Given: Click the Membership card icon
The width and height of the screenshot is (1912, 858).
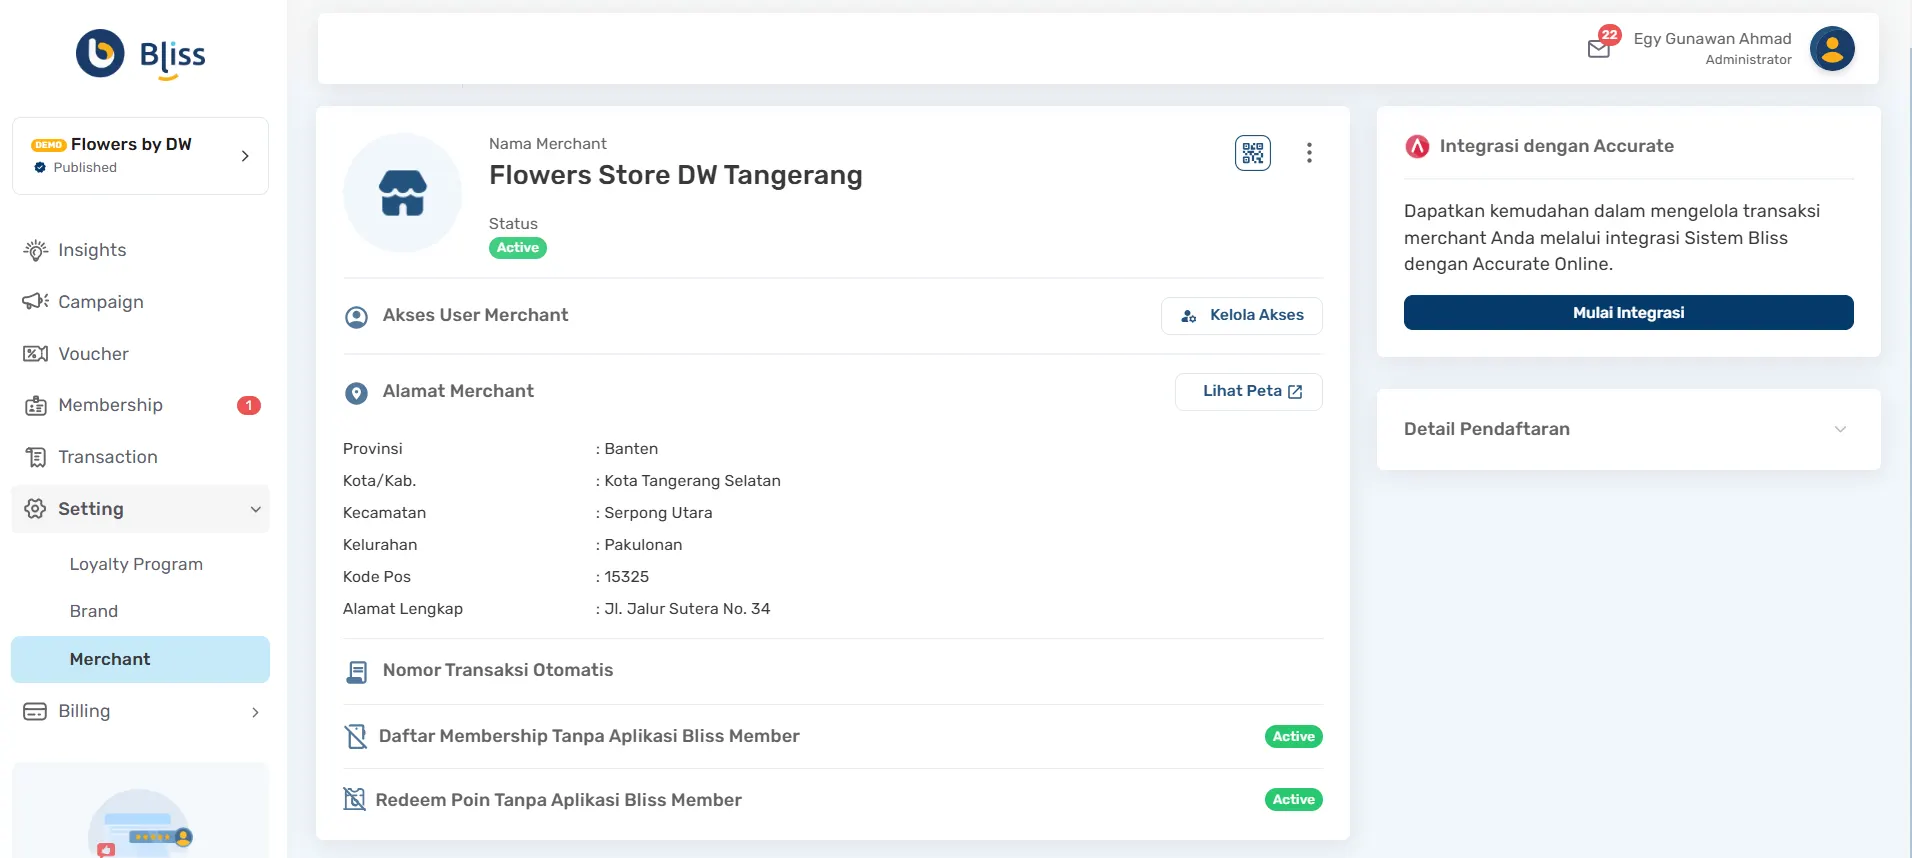Looking at the screenshot, I should coord(36,405).
